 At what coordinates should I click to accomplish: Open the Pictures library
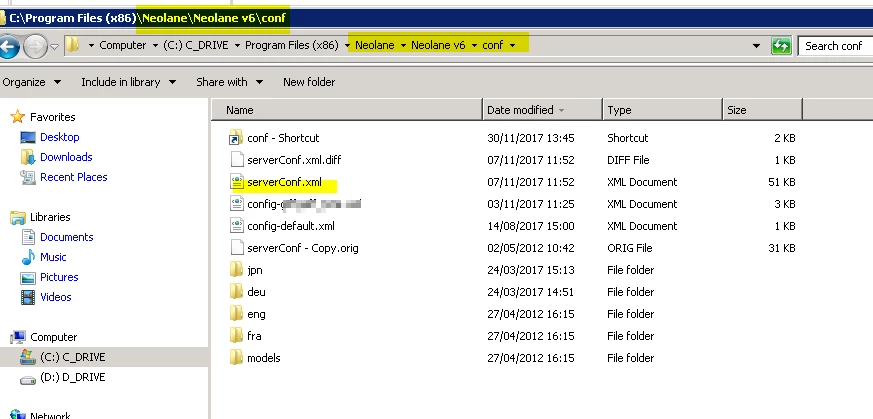click(59, 277)
